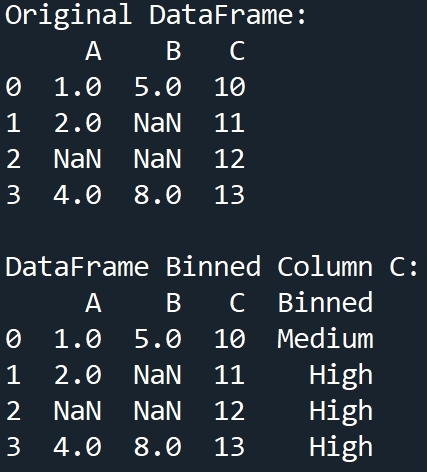Click NaN in column A of the original table

pos(78,159)
